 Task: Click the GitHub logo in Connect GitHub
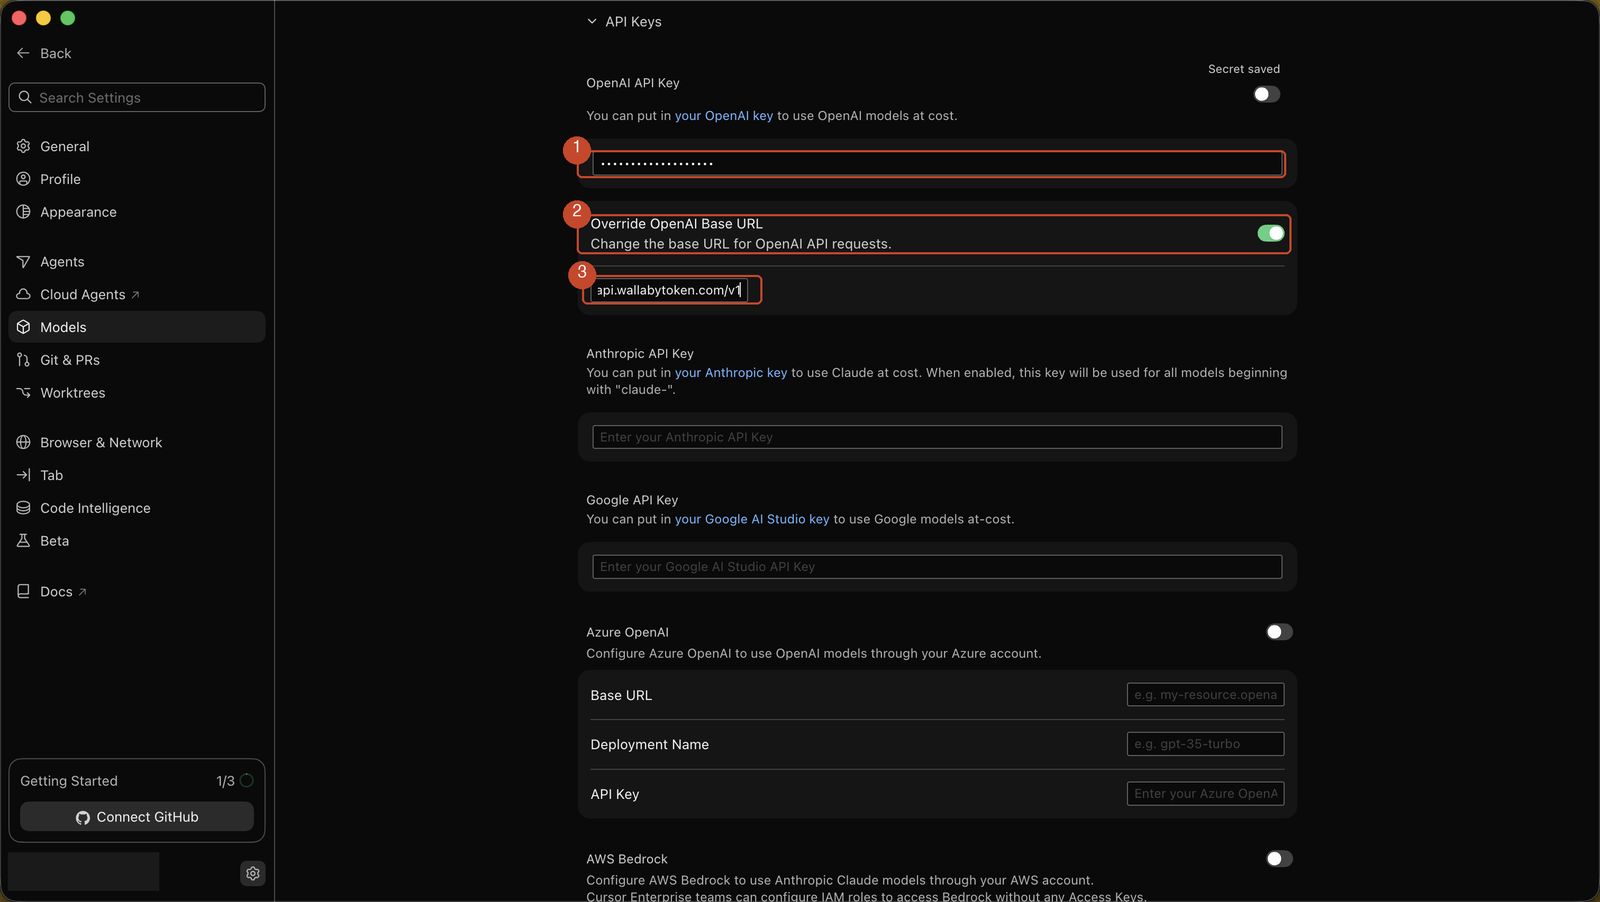[x=83, y=818]
